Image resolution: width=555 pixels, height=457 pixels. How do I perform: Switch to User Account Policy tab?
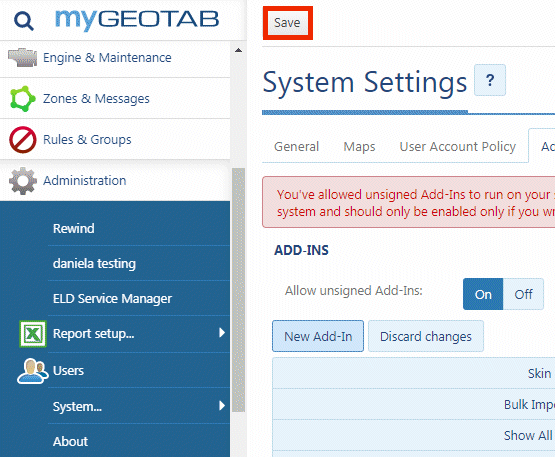tap(458, 147)
